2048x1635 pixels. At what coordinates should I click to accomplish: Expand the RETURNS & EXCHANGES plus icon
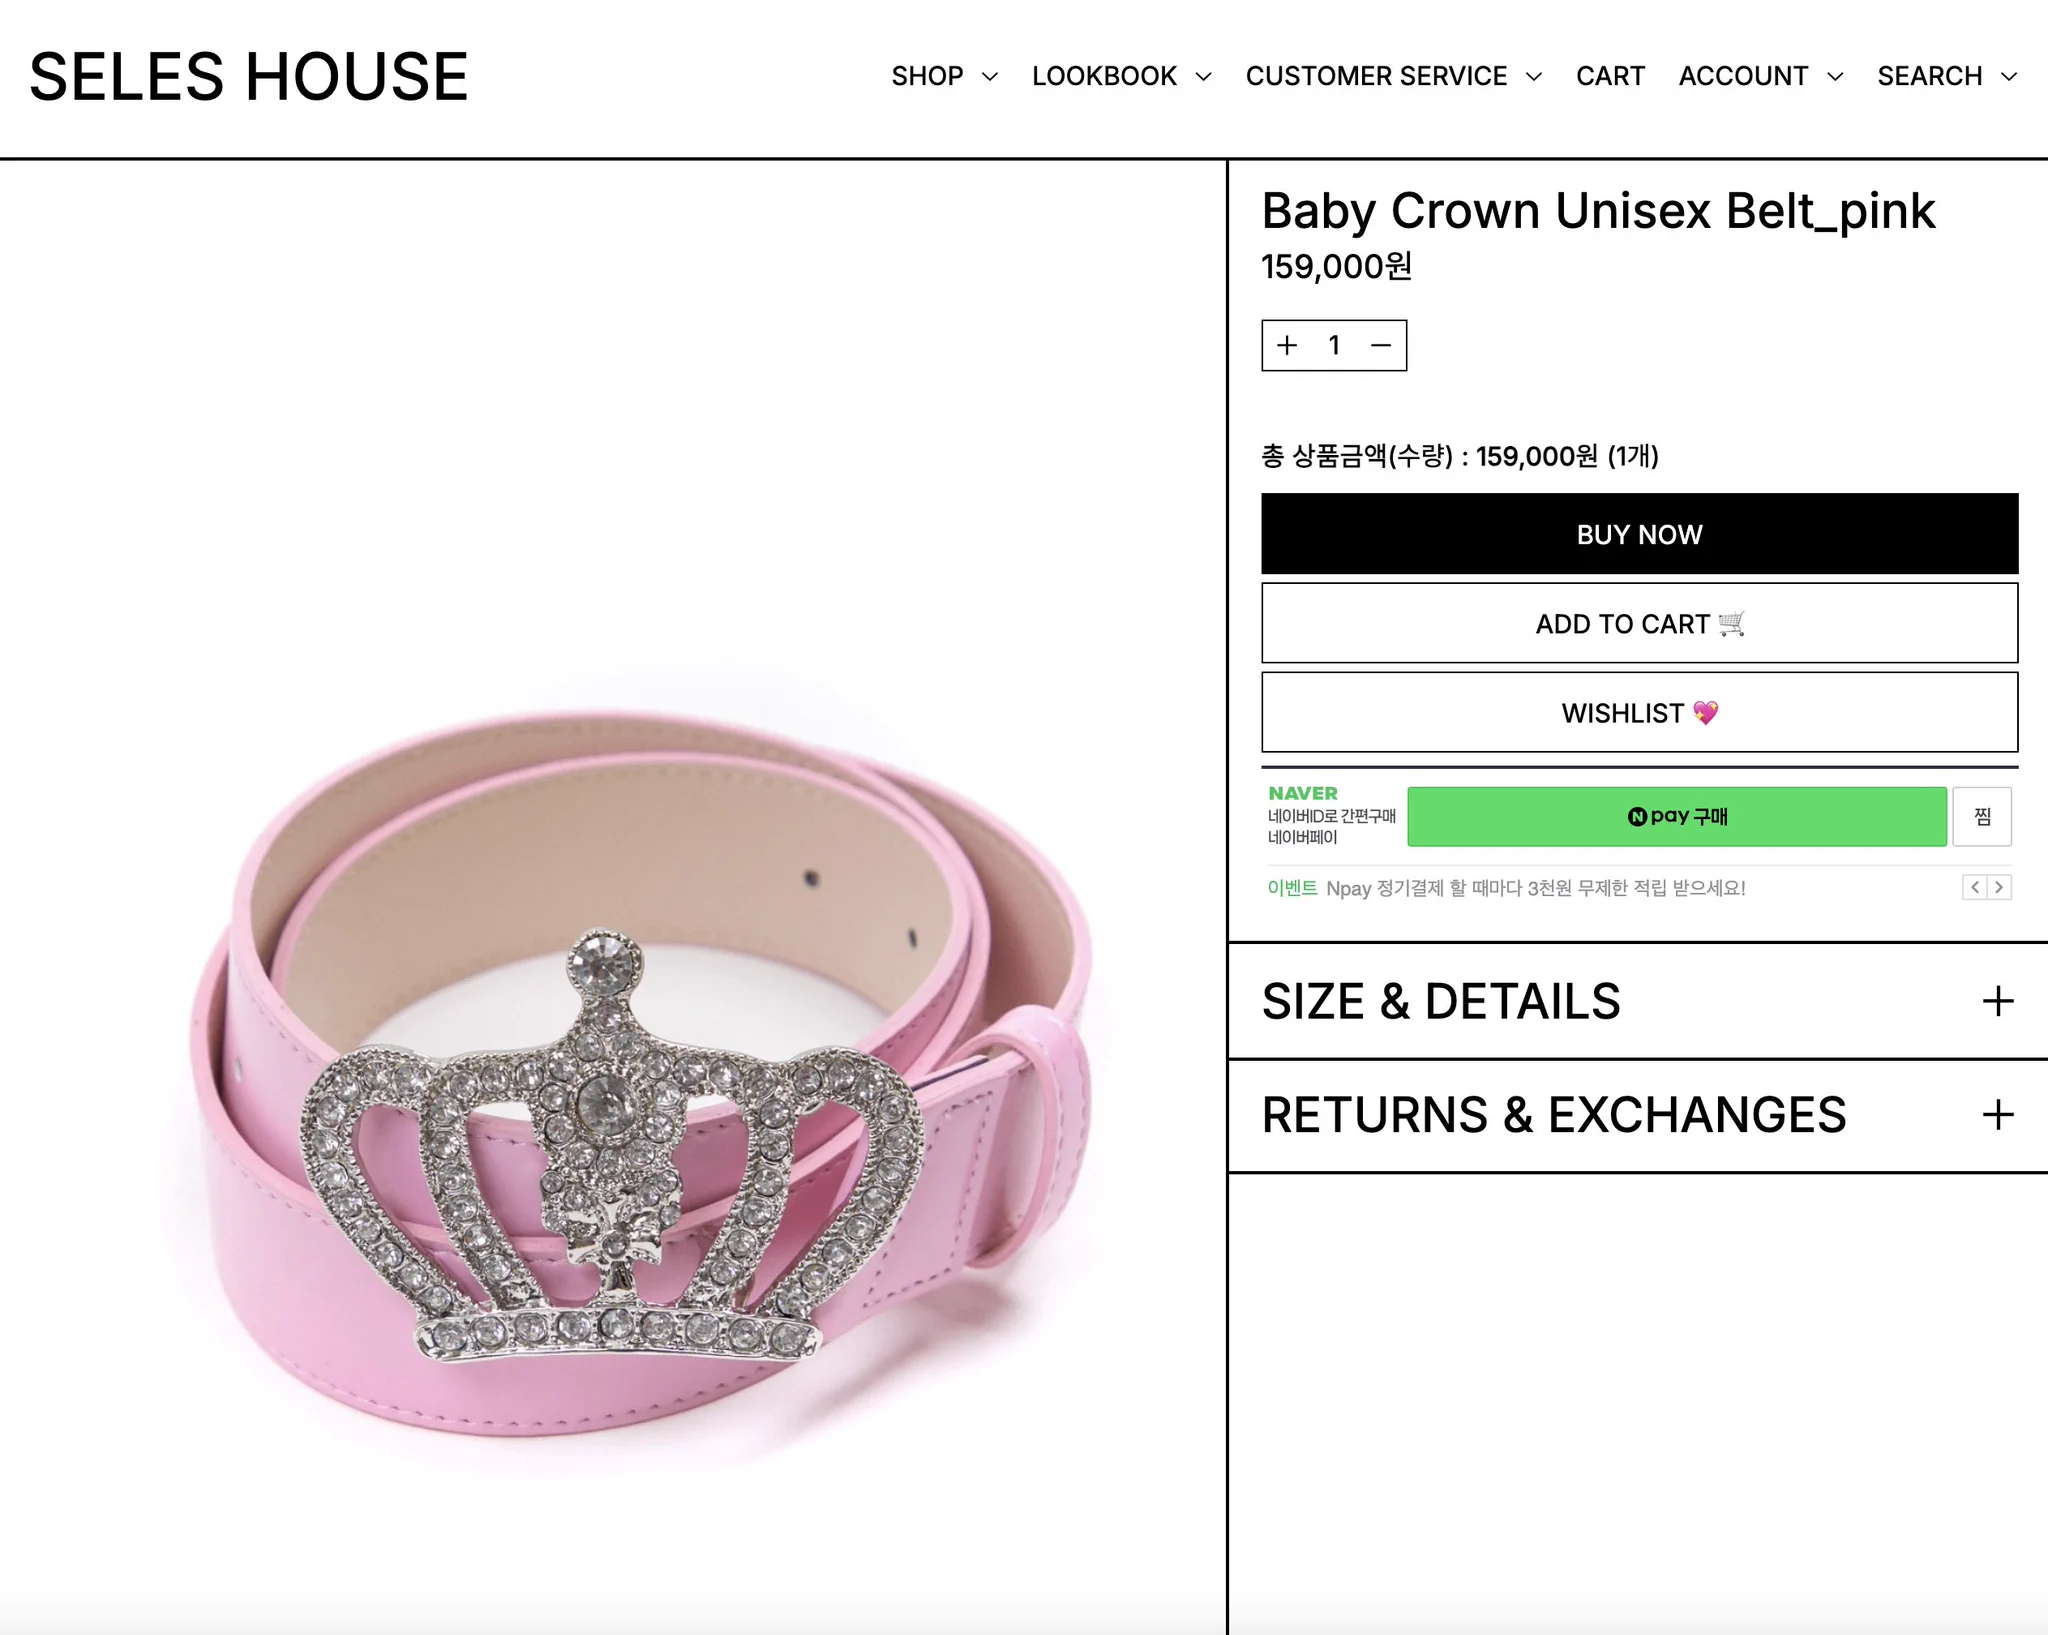tap(1997, 1114)
